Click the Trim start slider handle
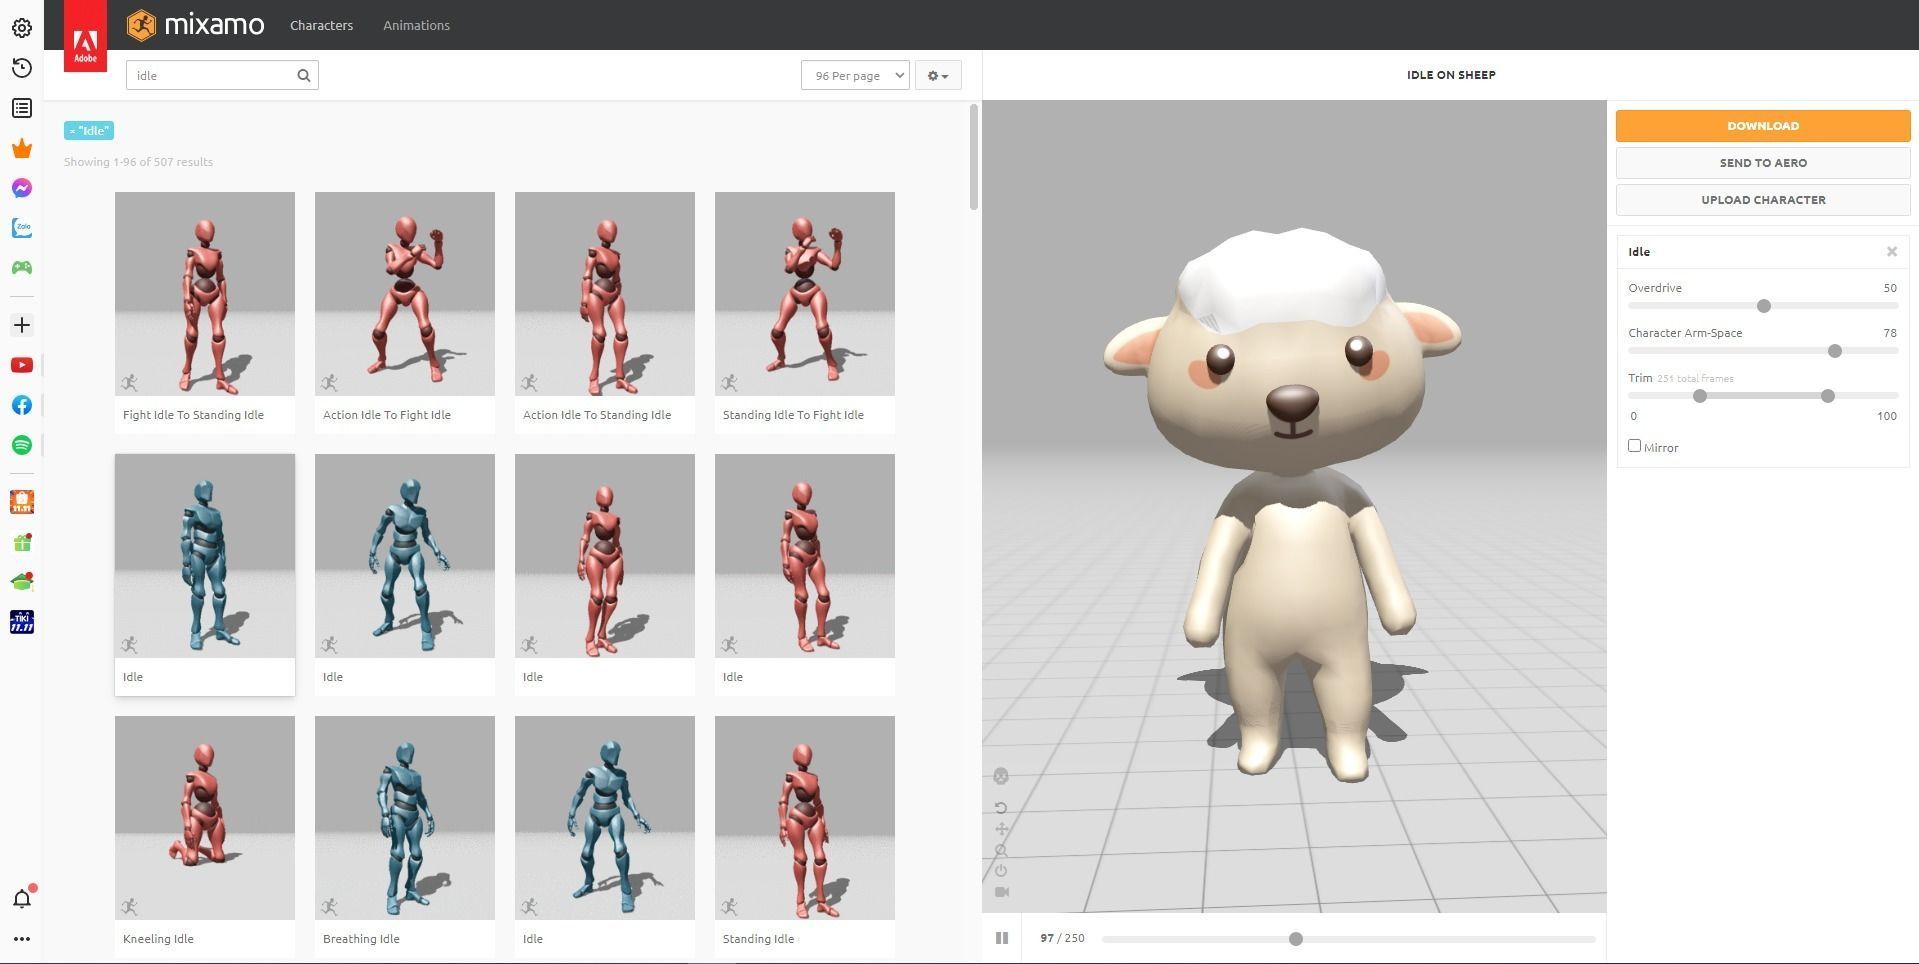The image size is (1919, 964). pos(1700,396)
